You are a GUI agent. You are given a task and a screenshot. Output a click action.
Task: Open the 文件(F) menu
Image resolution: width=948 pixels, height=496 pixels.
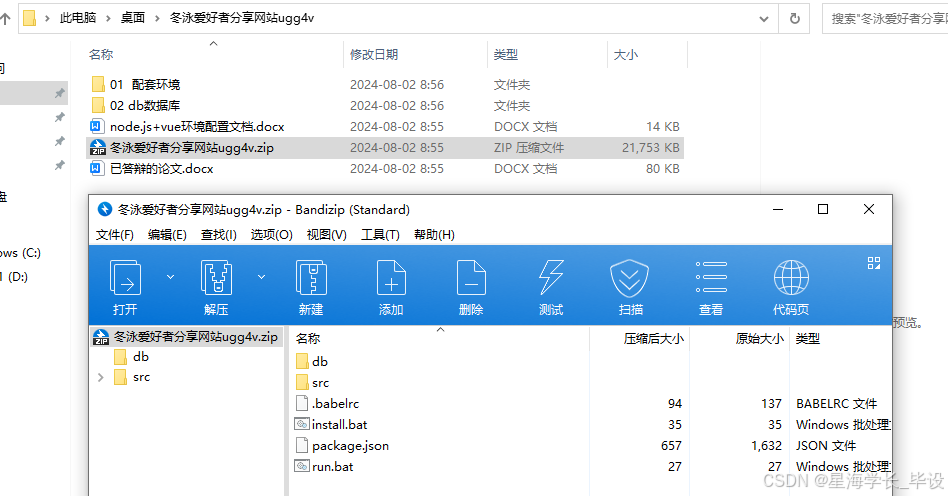[x=114, y=235]
